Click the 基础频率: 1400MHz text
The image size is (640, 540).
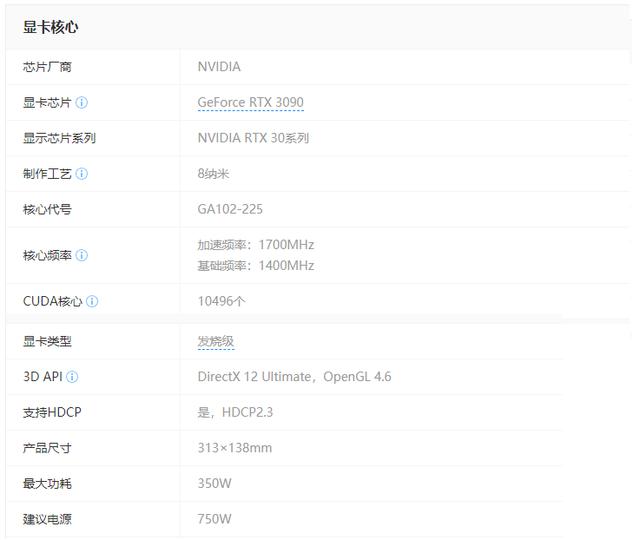[x=256, y=266]
